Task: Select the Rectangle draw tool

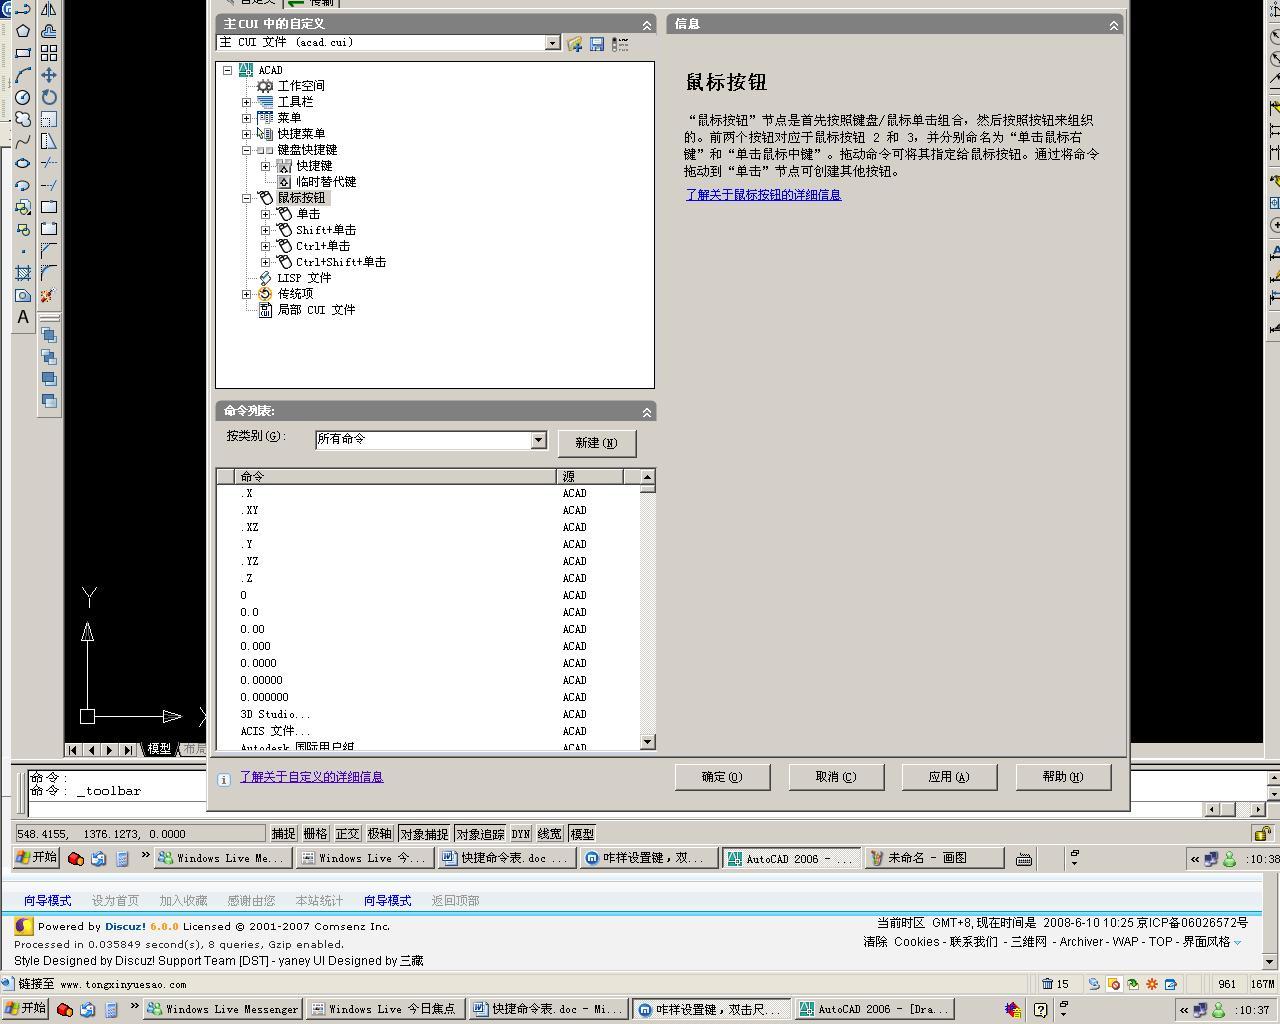Action: [x=23, y=52]
